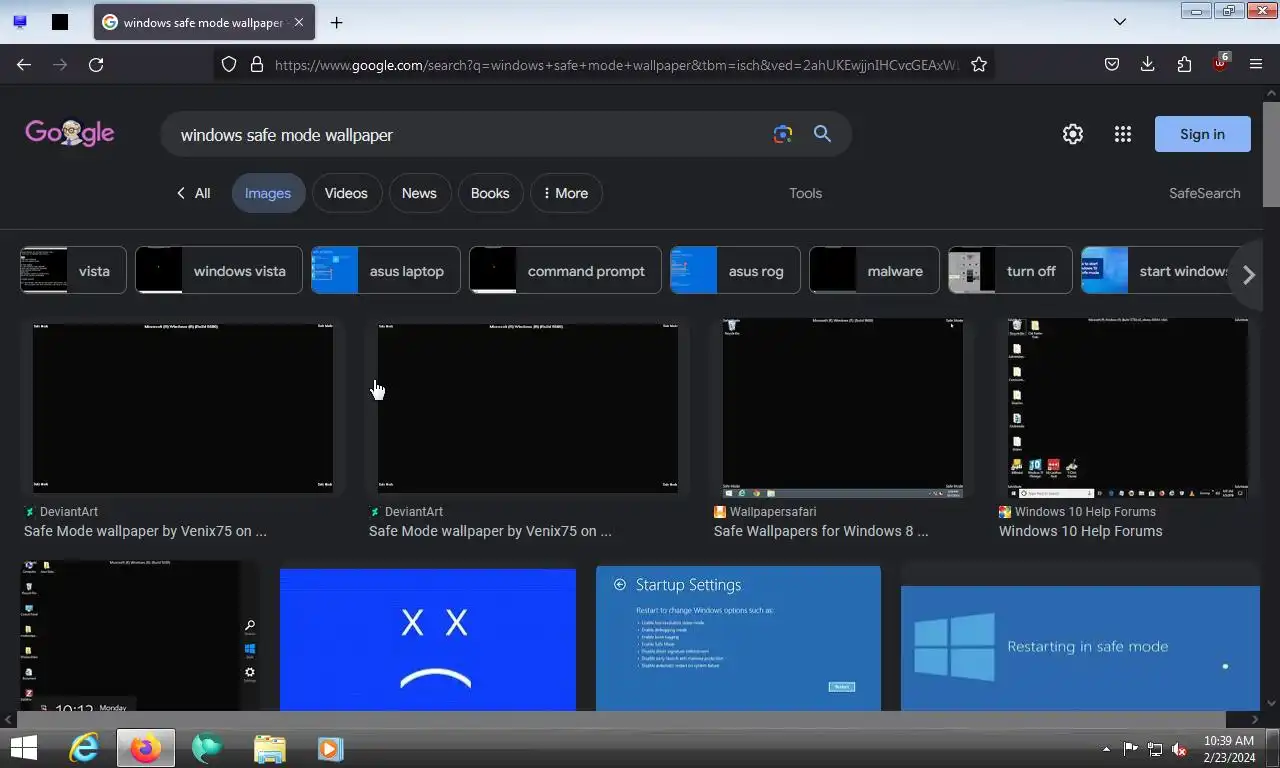Viewport: 1280px width, 768px height.
Task: Open Google quick settings gear
Action: pos(1073,134)
